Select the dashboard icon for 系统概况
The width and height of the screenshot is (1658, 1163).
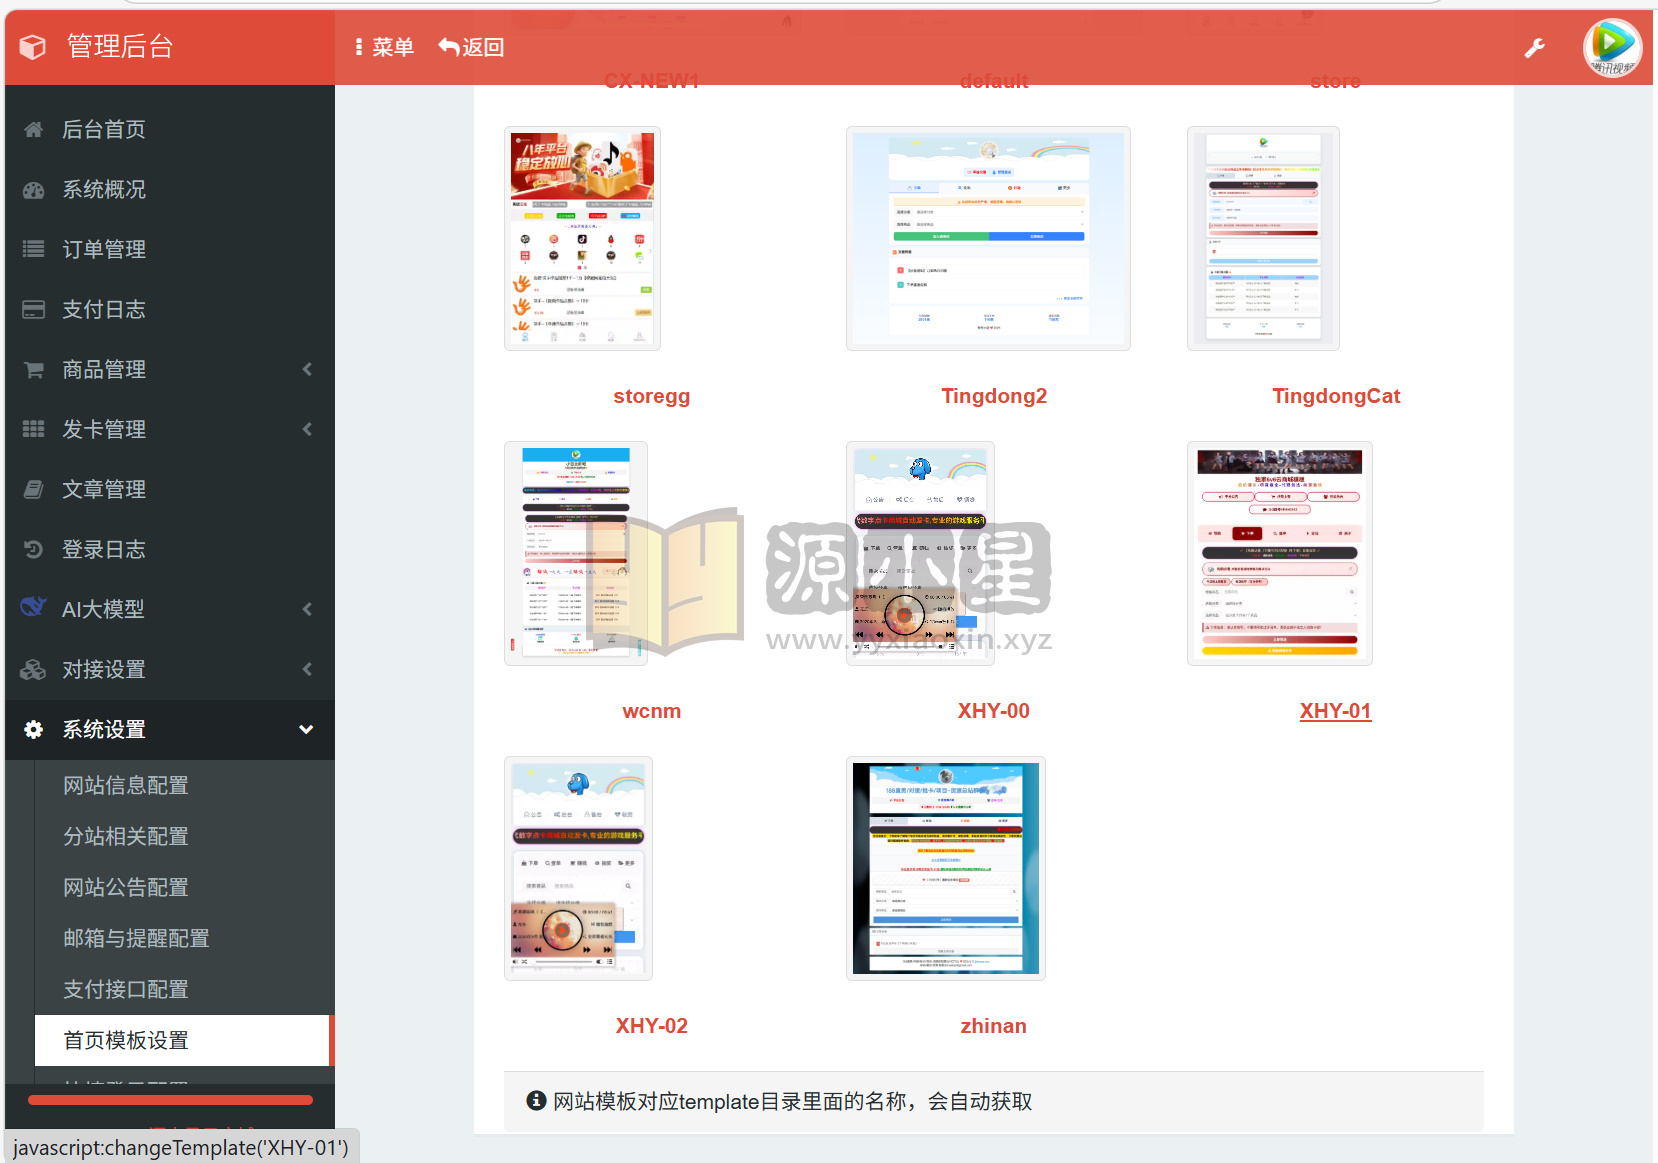33,189
